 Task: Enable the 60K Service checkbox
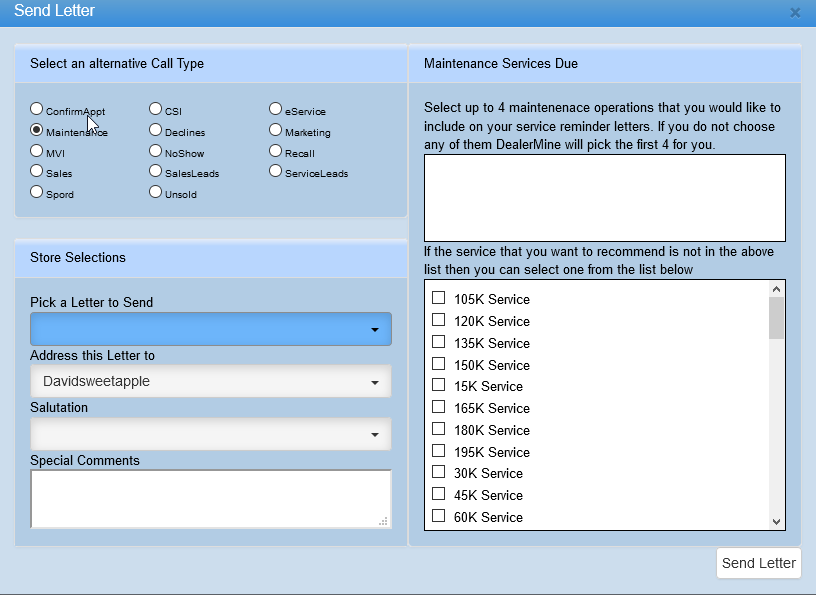438,516
